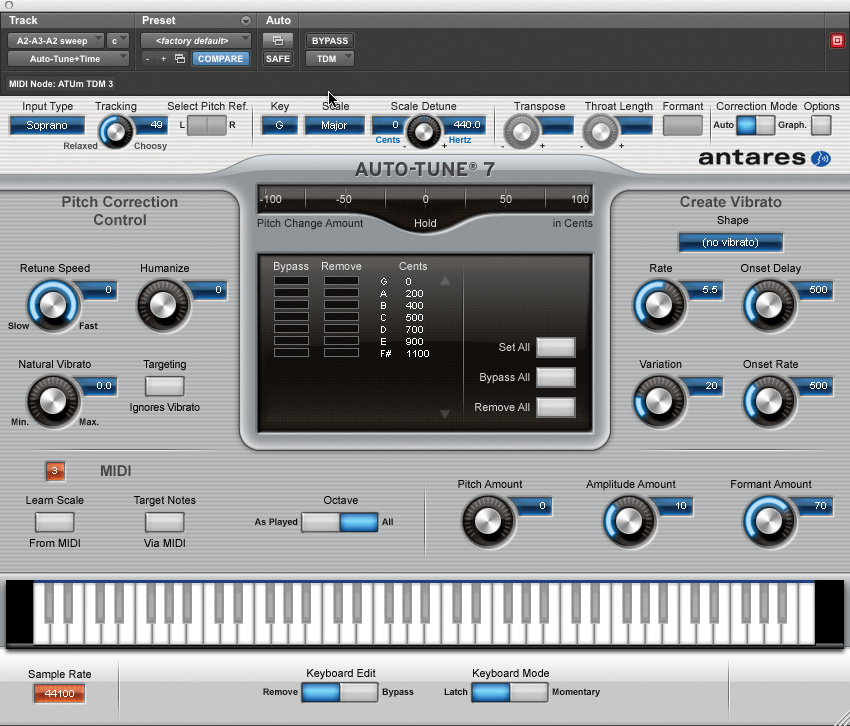
Task: Open the factory default preset list
Action: [196, 41]
